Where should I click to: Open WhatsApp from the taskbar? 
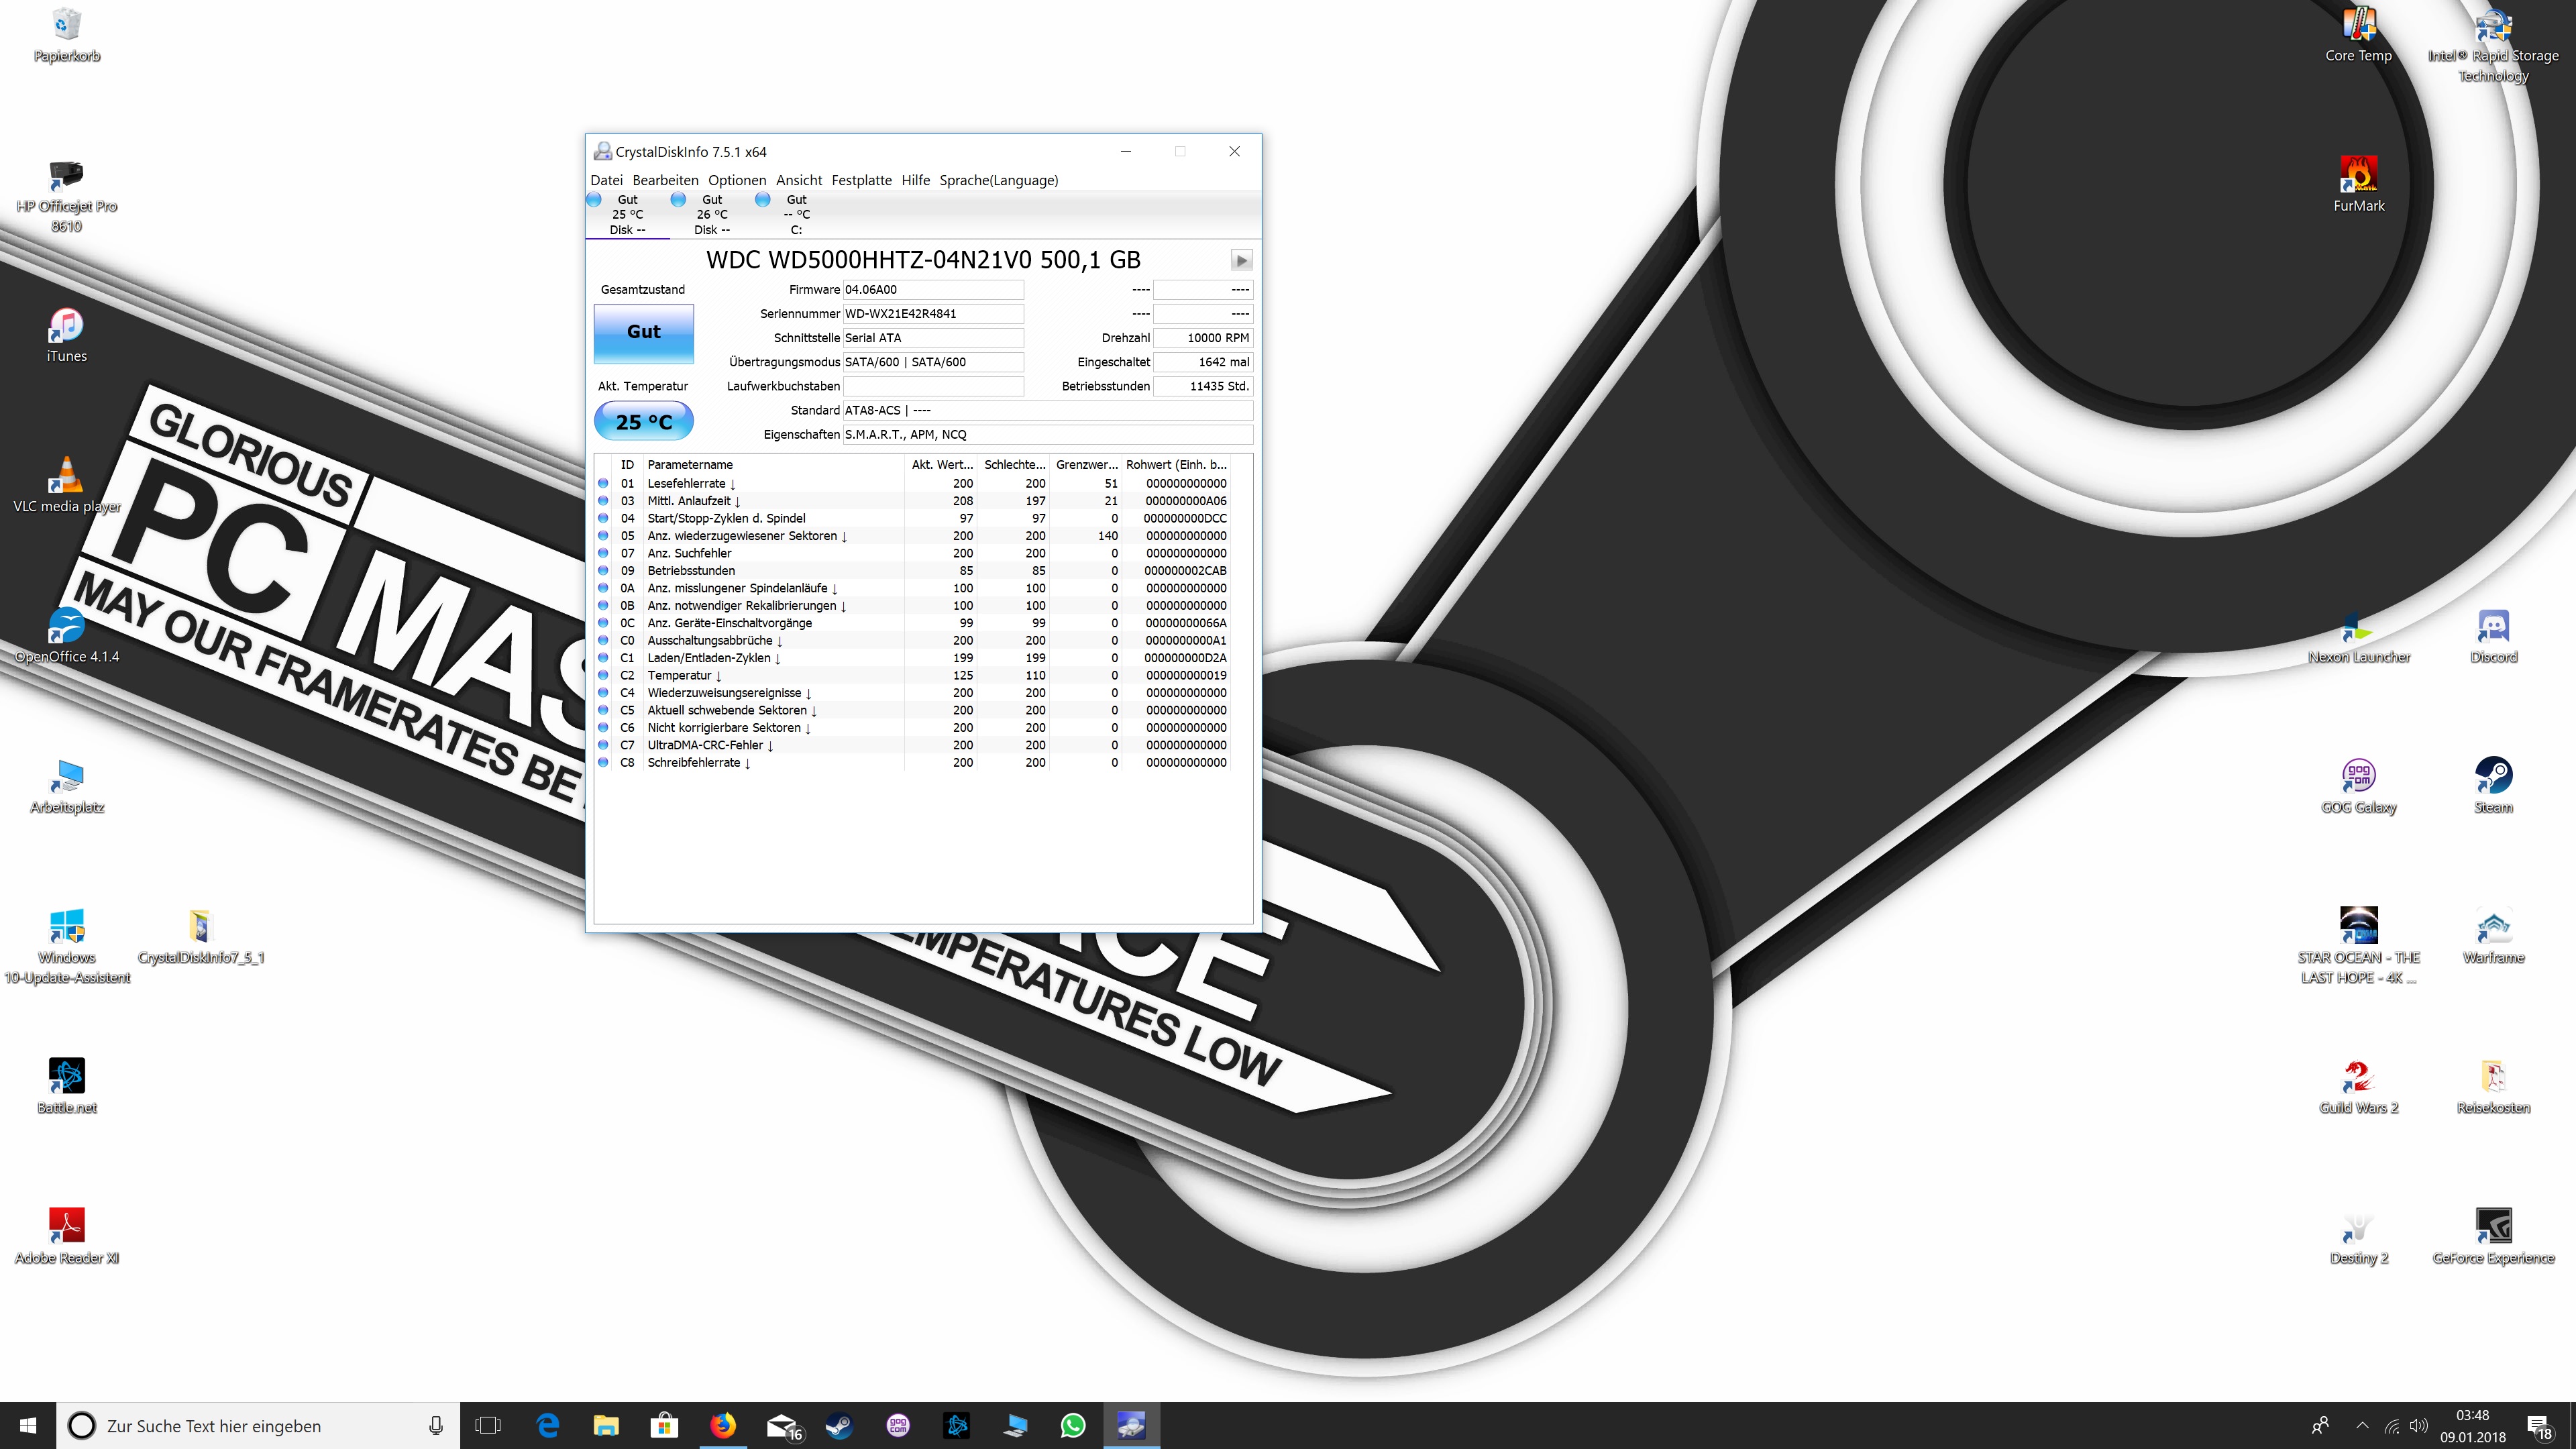1072,1425
